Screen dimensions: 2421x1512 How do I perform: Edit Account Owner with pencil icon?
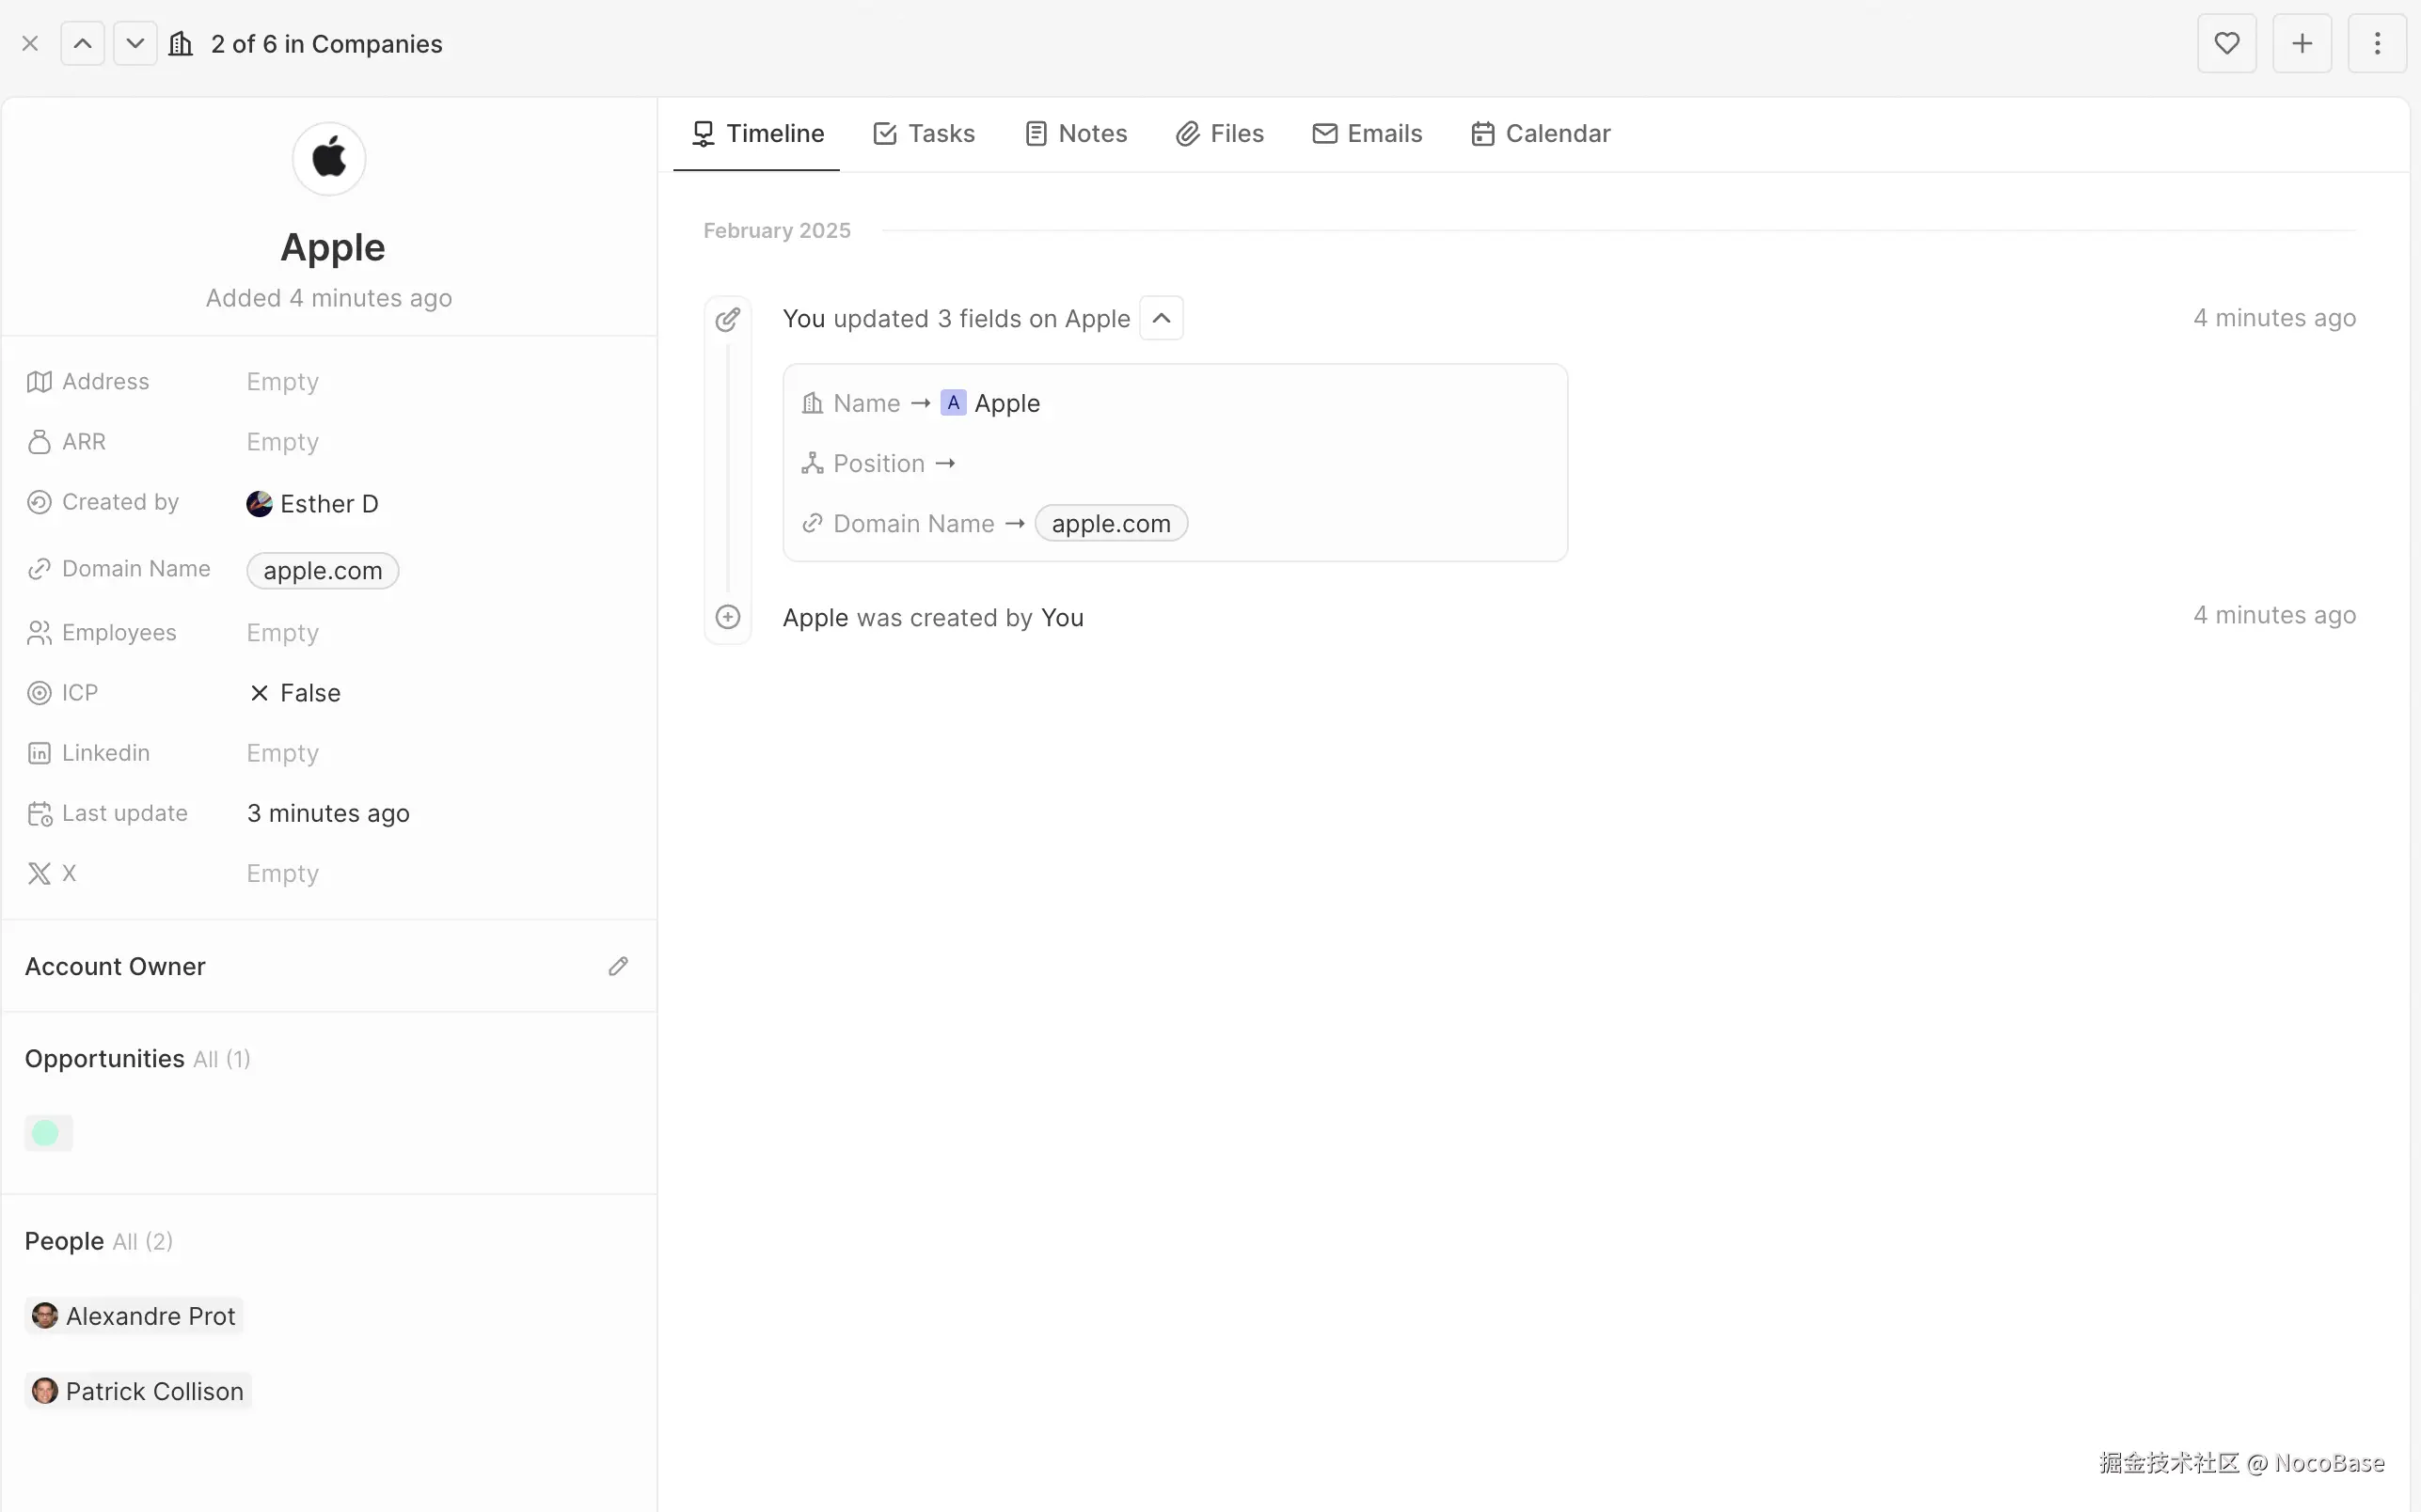tap(618, 966)
